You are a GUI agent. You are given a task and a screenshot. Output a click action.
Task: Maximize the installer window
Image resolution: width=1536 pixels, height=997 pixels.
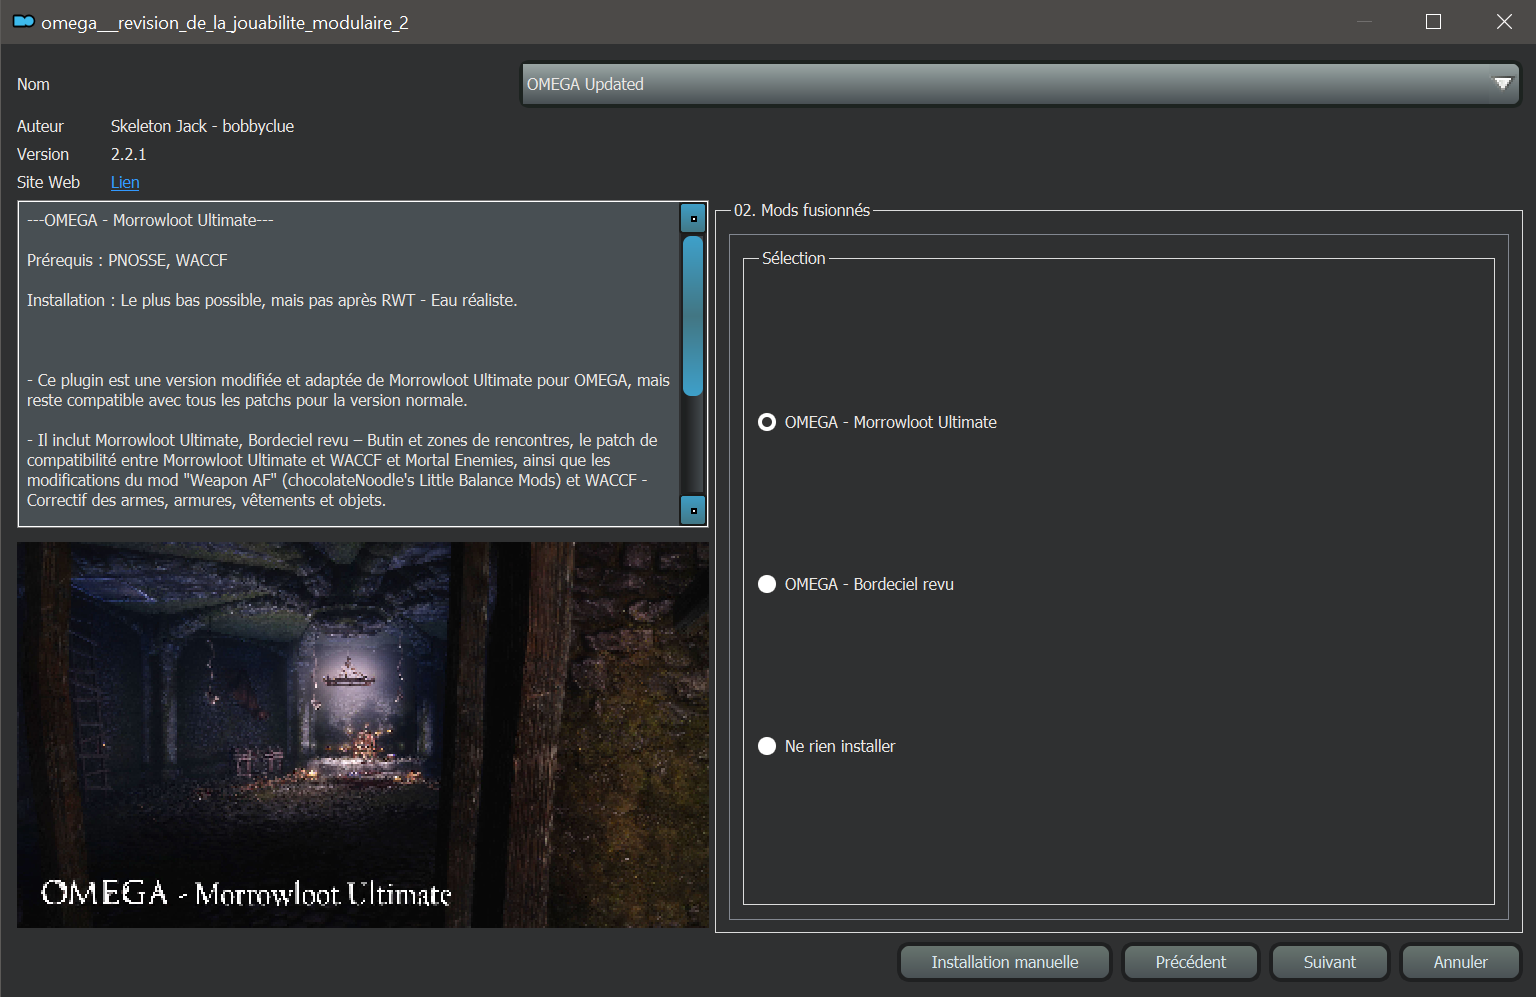pos(1433,22)
